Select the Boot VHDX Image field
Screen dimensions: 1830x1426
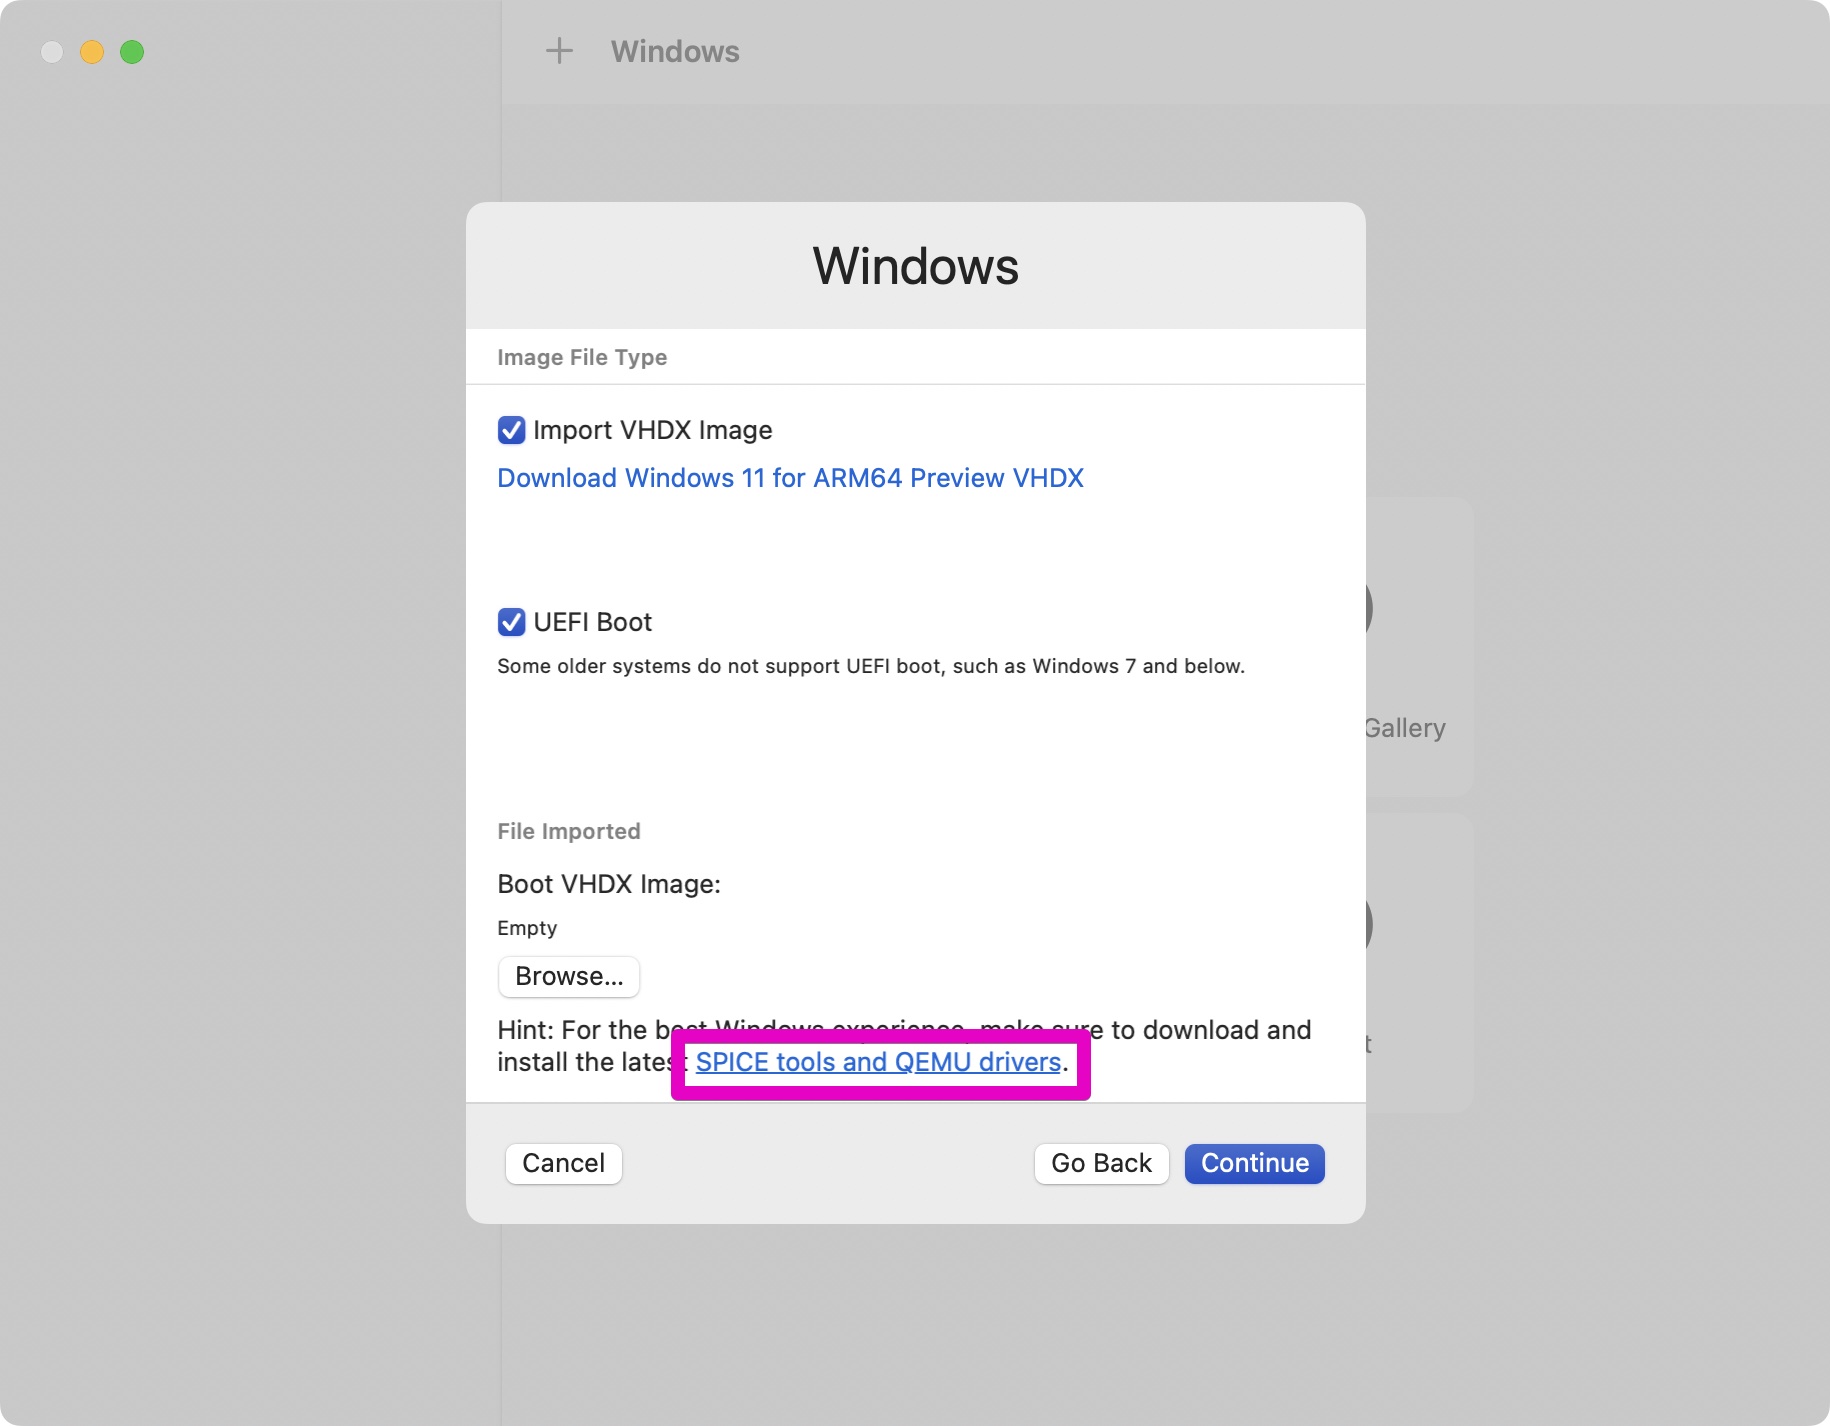click(x=608, y=884)
